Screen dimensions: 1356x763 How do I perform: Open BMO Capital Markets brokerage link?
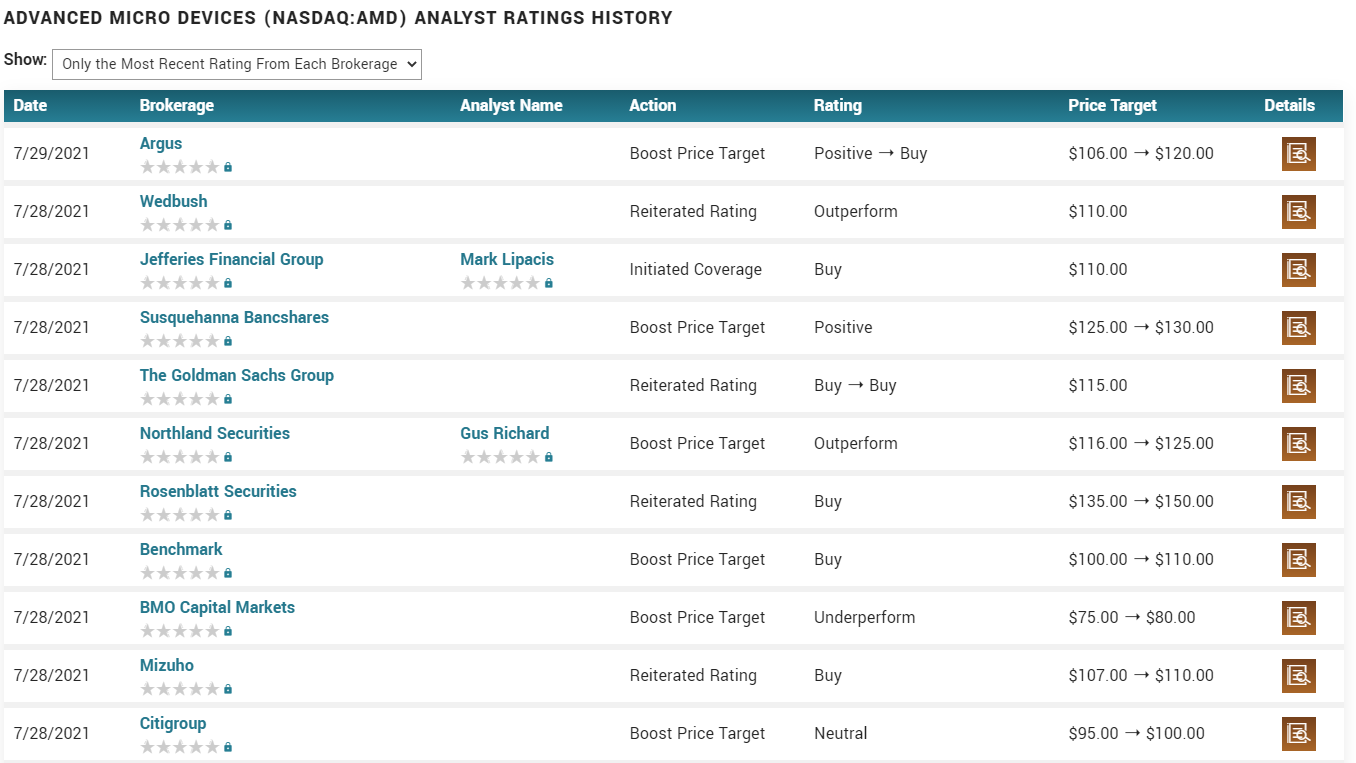point(217,607)
